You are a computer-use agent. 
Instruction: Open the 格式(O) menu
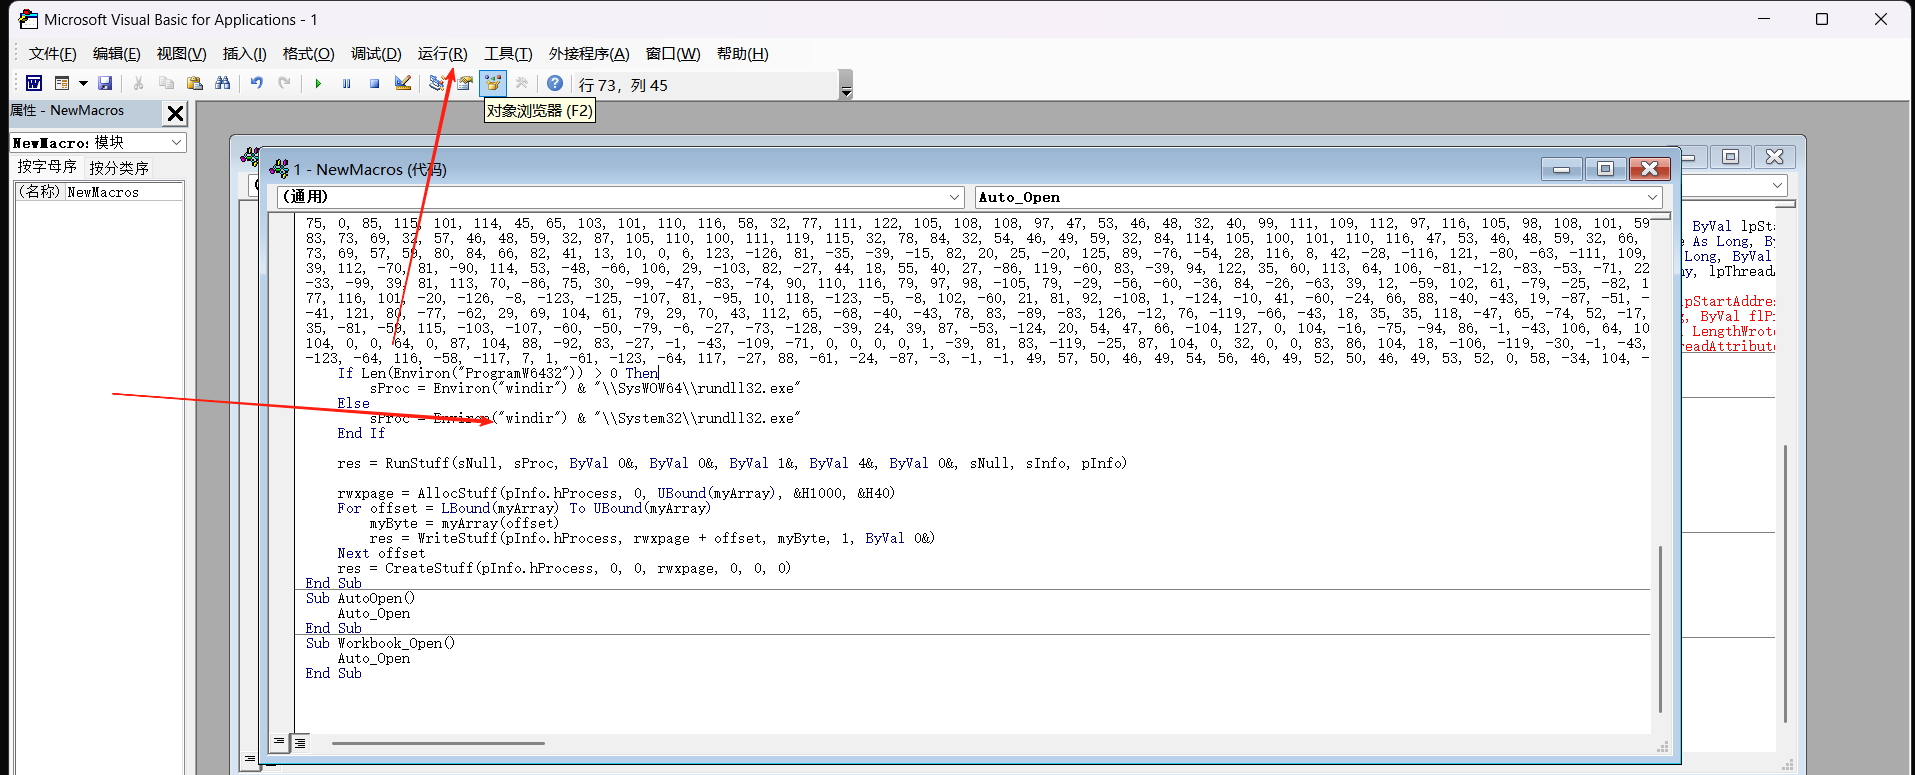click(x=308, y=54)
